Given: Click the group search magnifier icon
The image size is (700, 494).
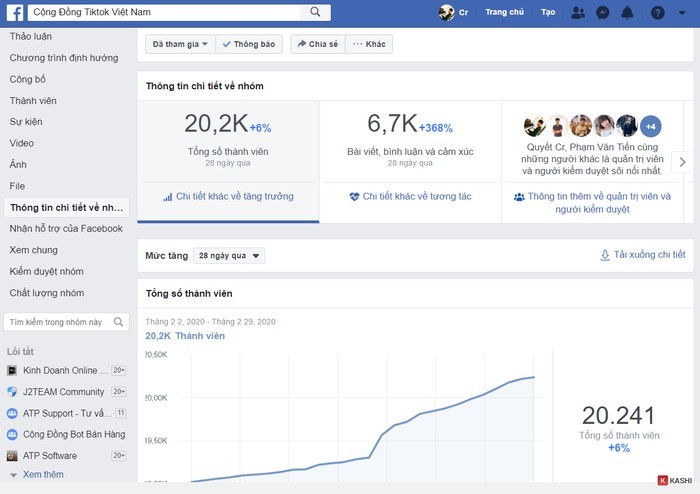Looking at the screenshot, I should (x=118, y=322).
